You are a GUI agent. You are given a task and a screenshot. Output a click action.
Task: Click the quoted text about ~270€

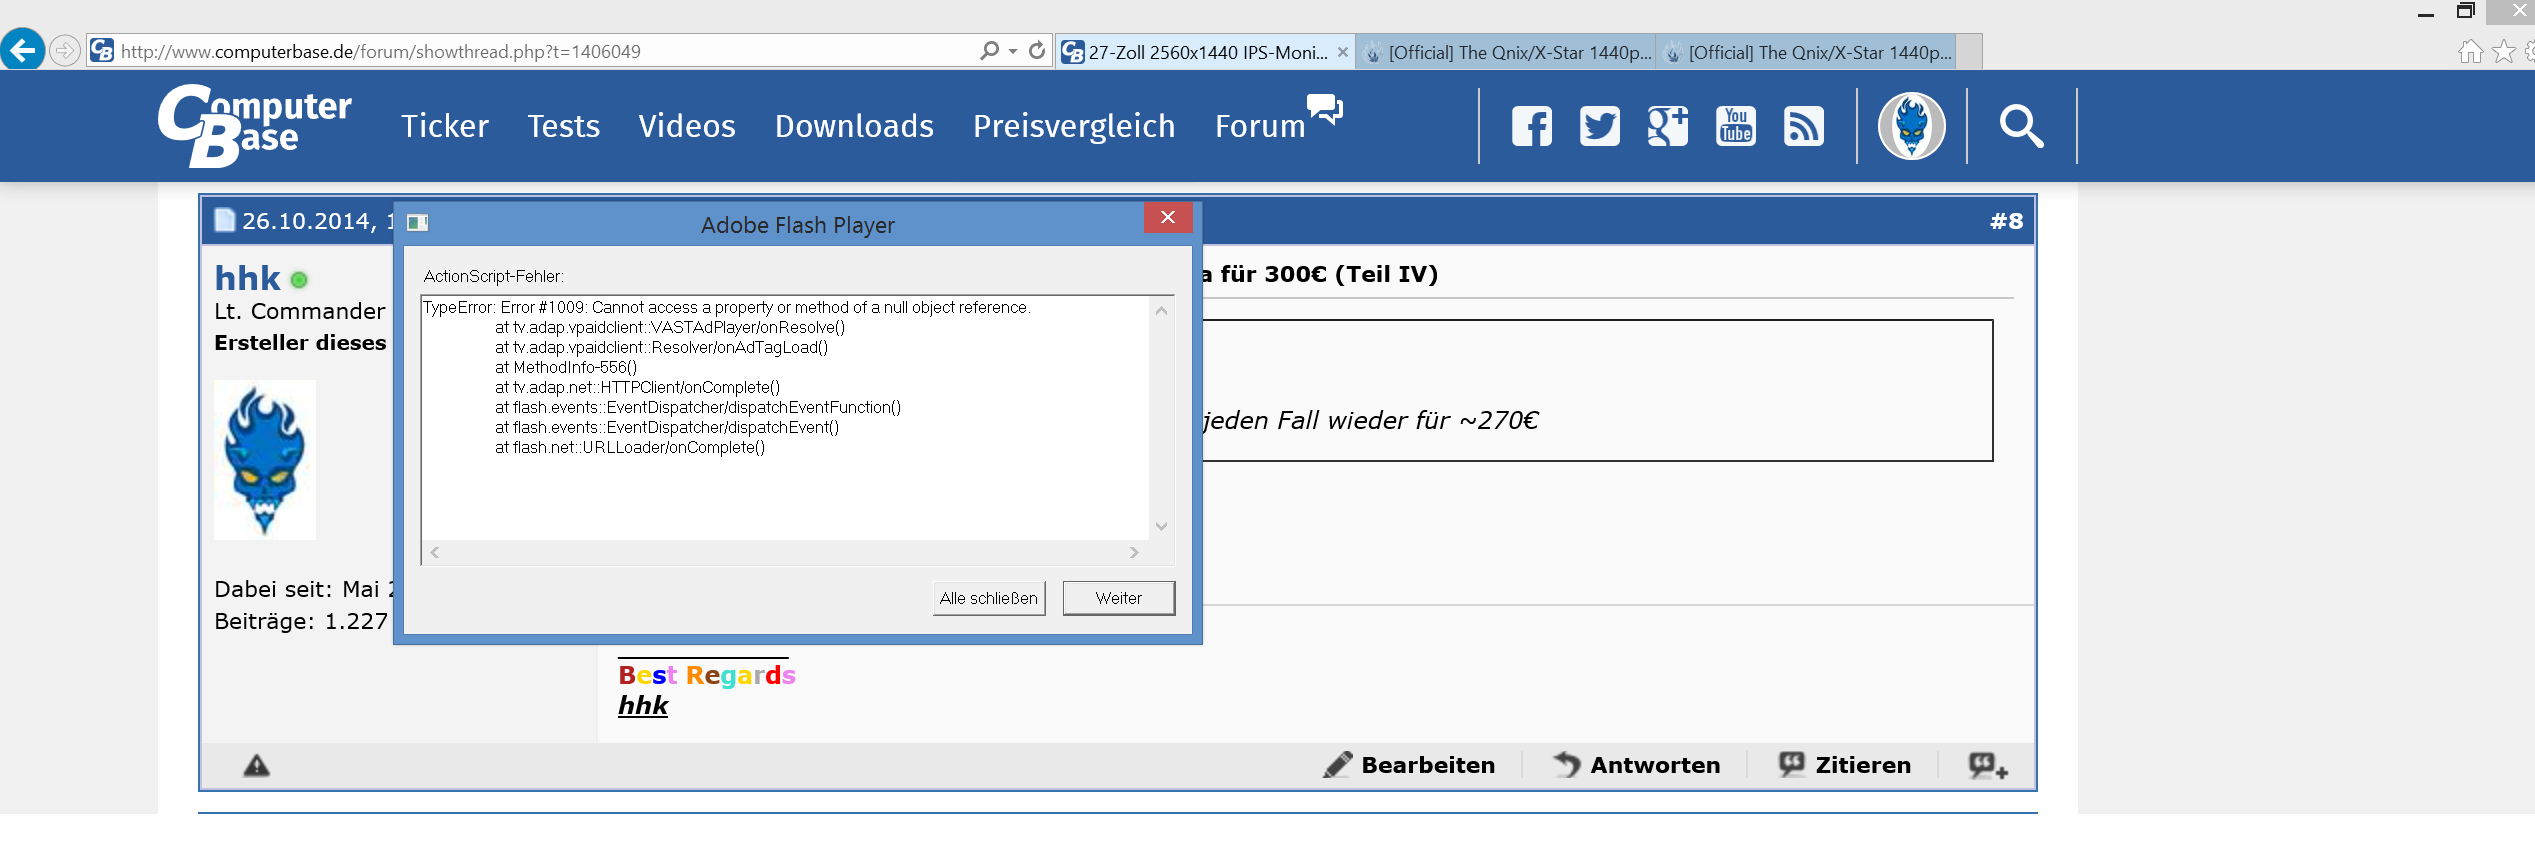[1371, 420]
